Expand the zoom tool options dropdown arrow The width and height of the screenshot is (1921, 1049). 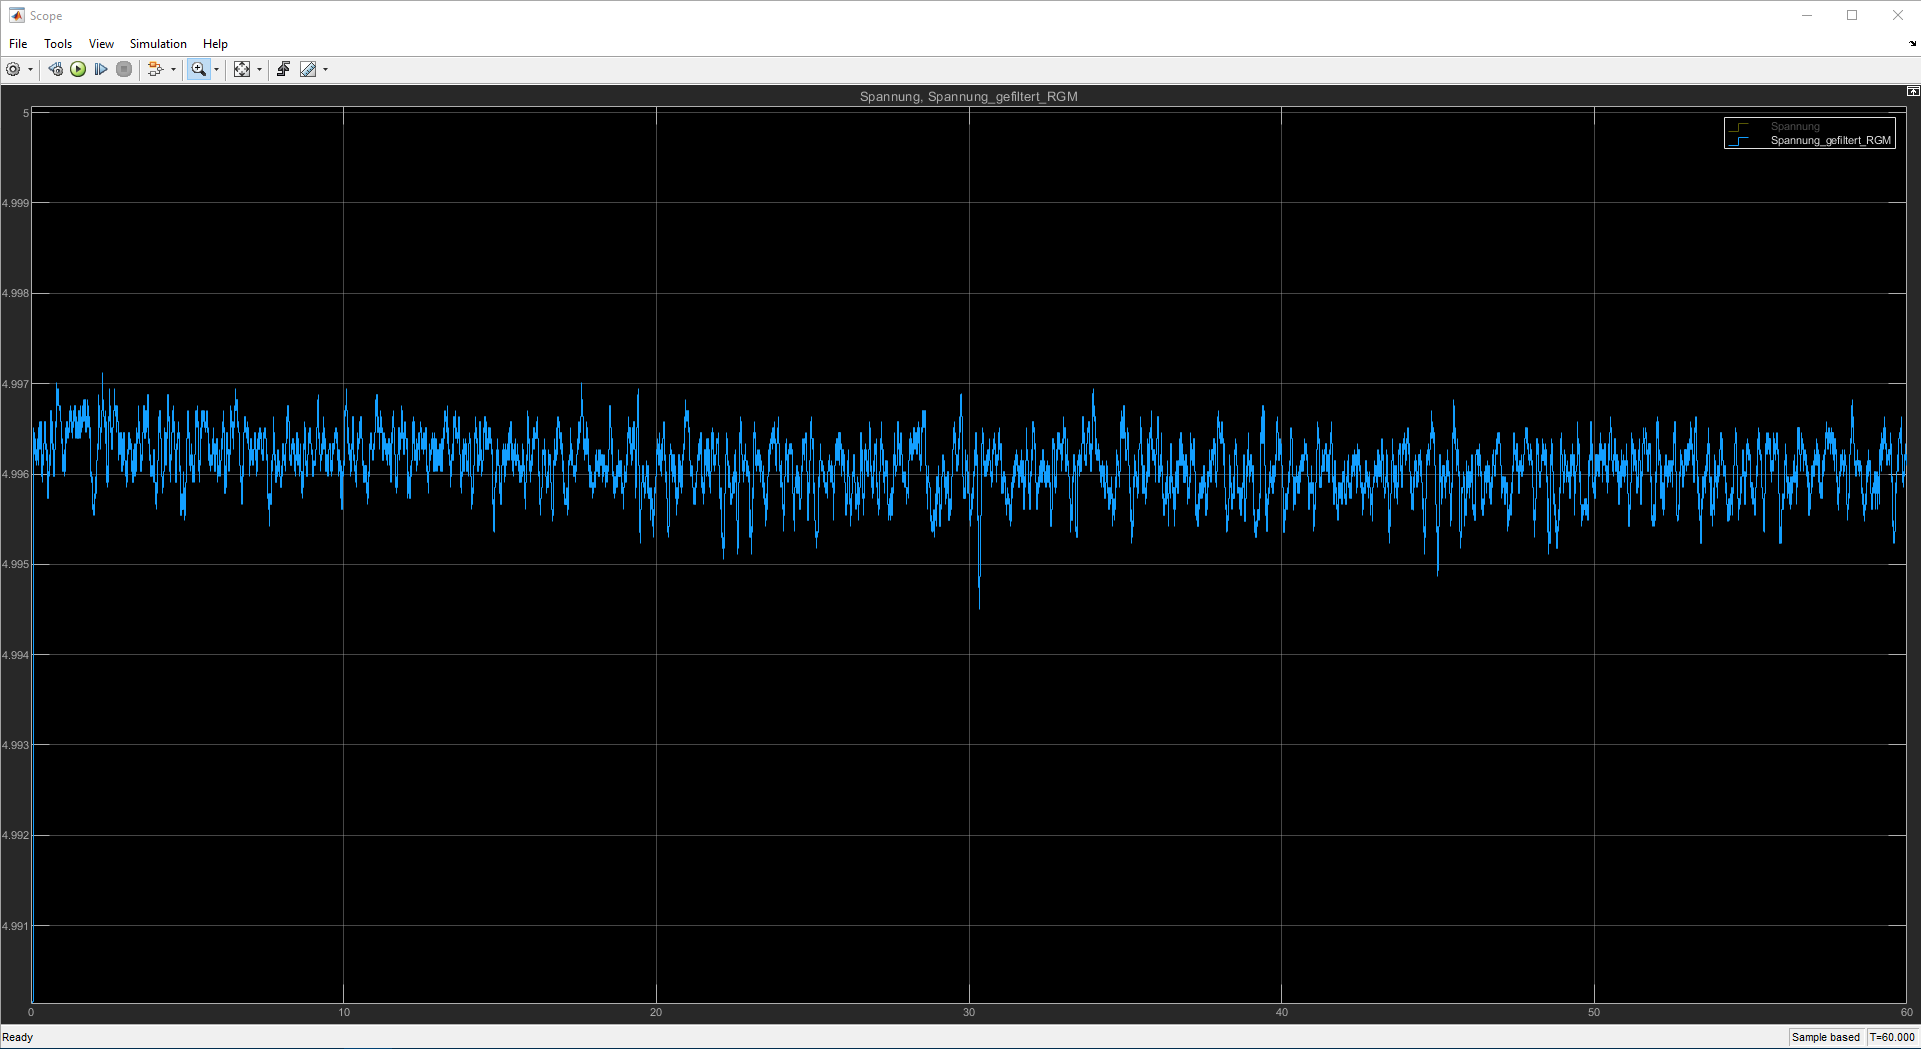pyautogui.click(x=217, y=69)
